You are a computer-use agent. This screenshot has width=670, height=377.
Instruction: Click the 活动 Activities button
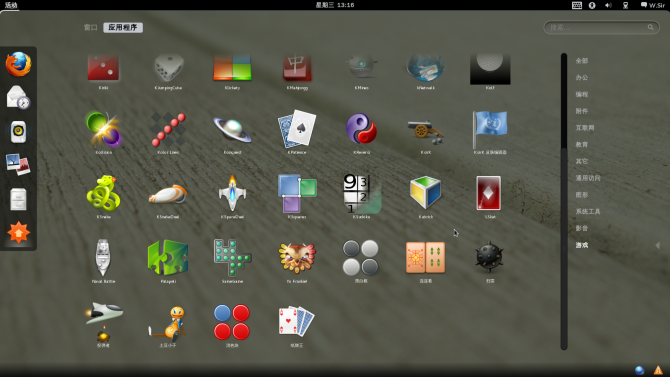click(11, 5)
